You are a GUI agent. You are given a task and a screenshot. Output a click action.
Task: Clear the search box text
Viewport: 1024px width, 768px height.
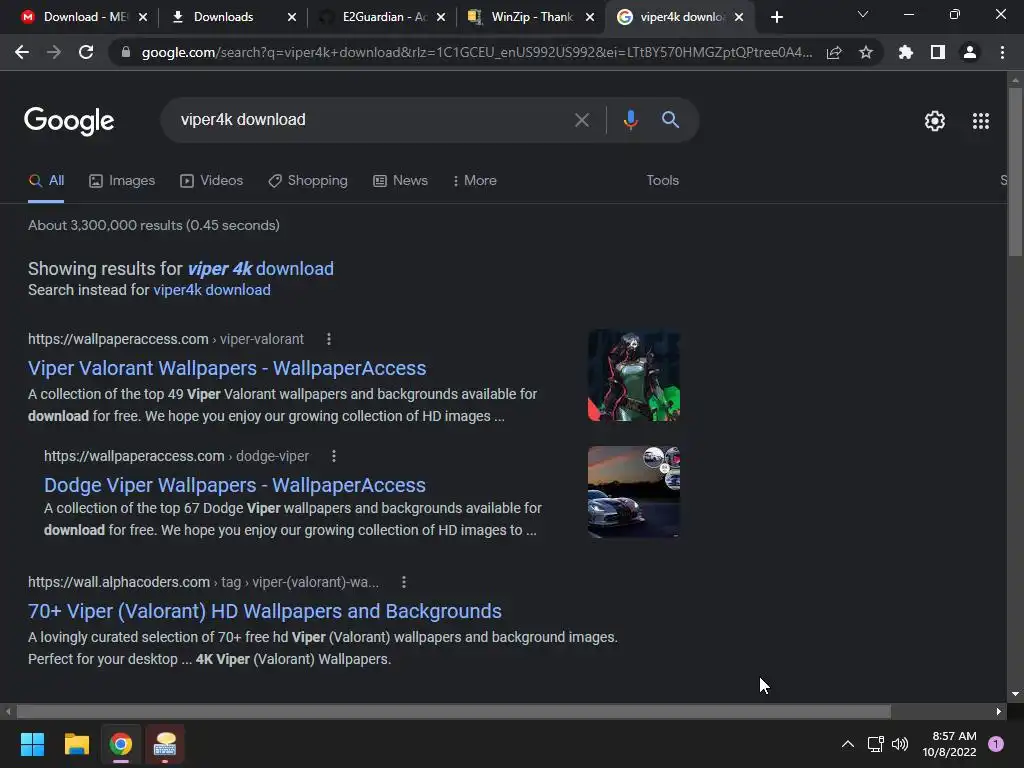pyautogui.click(x=581, y=120)
